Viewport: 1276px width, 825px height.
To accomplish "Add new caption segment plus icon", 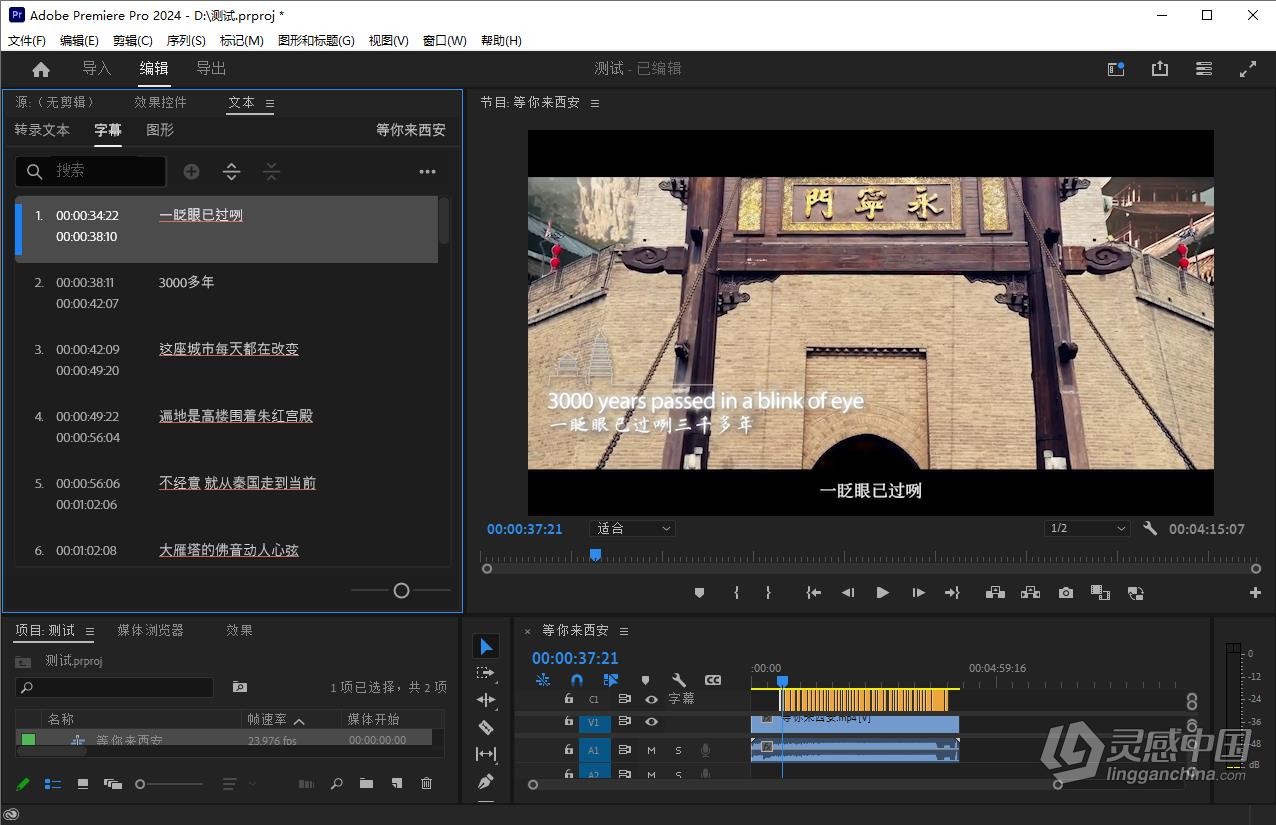I will click(191, 172).
